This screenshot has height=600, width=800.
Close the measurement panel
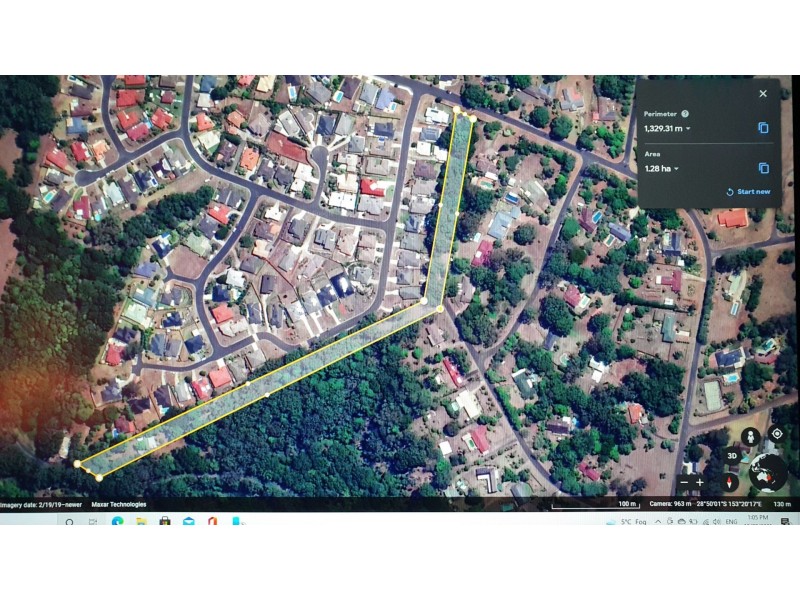pyautogui.click(x=763, y=93)
